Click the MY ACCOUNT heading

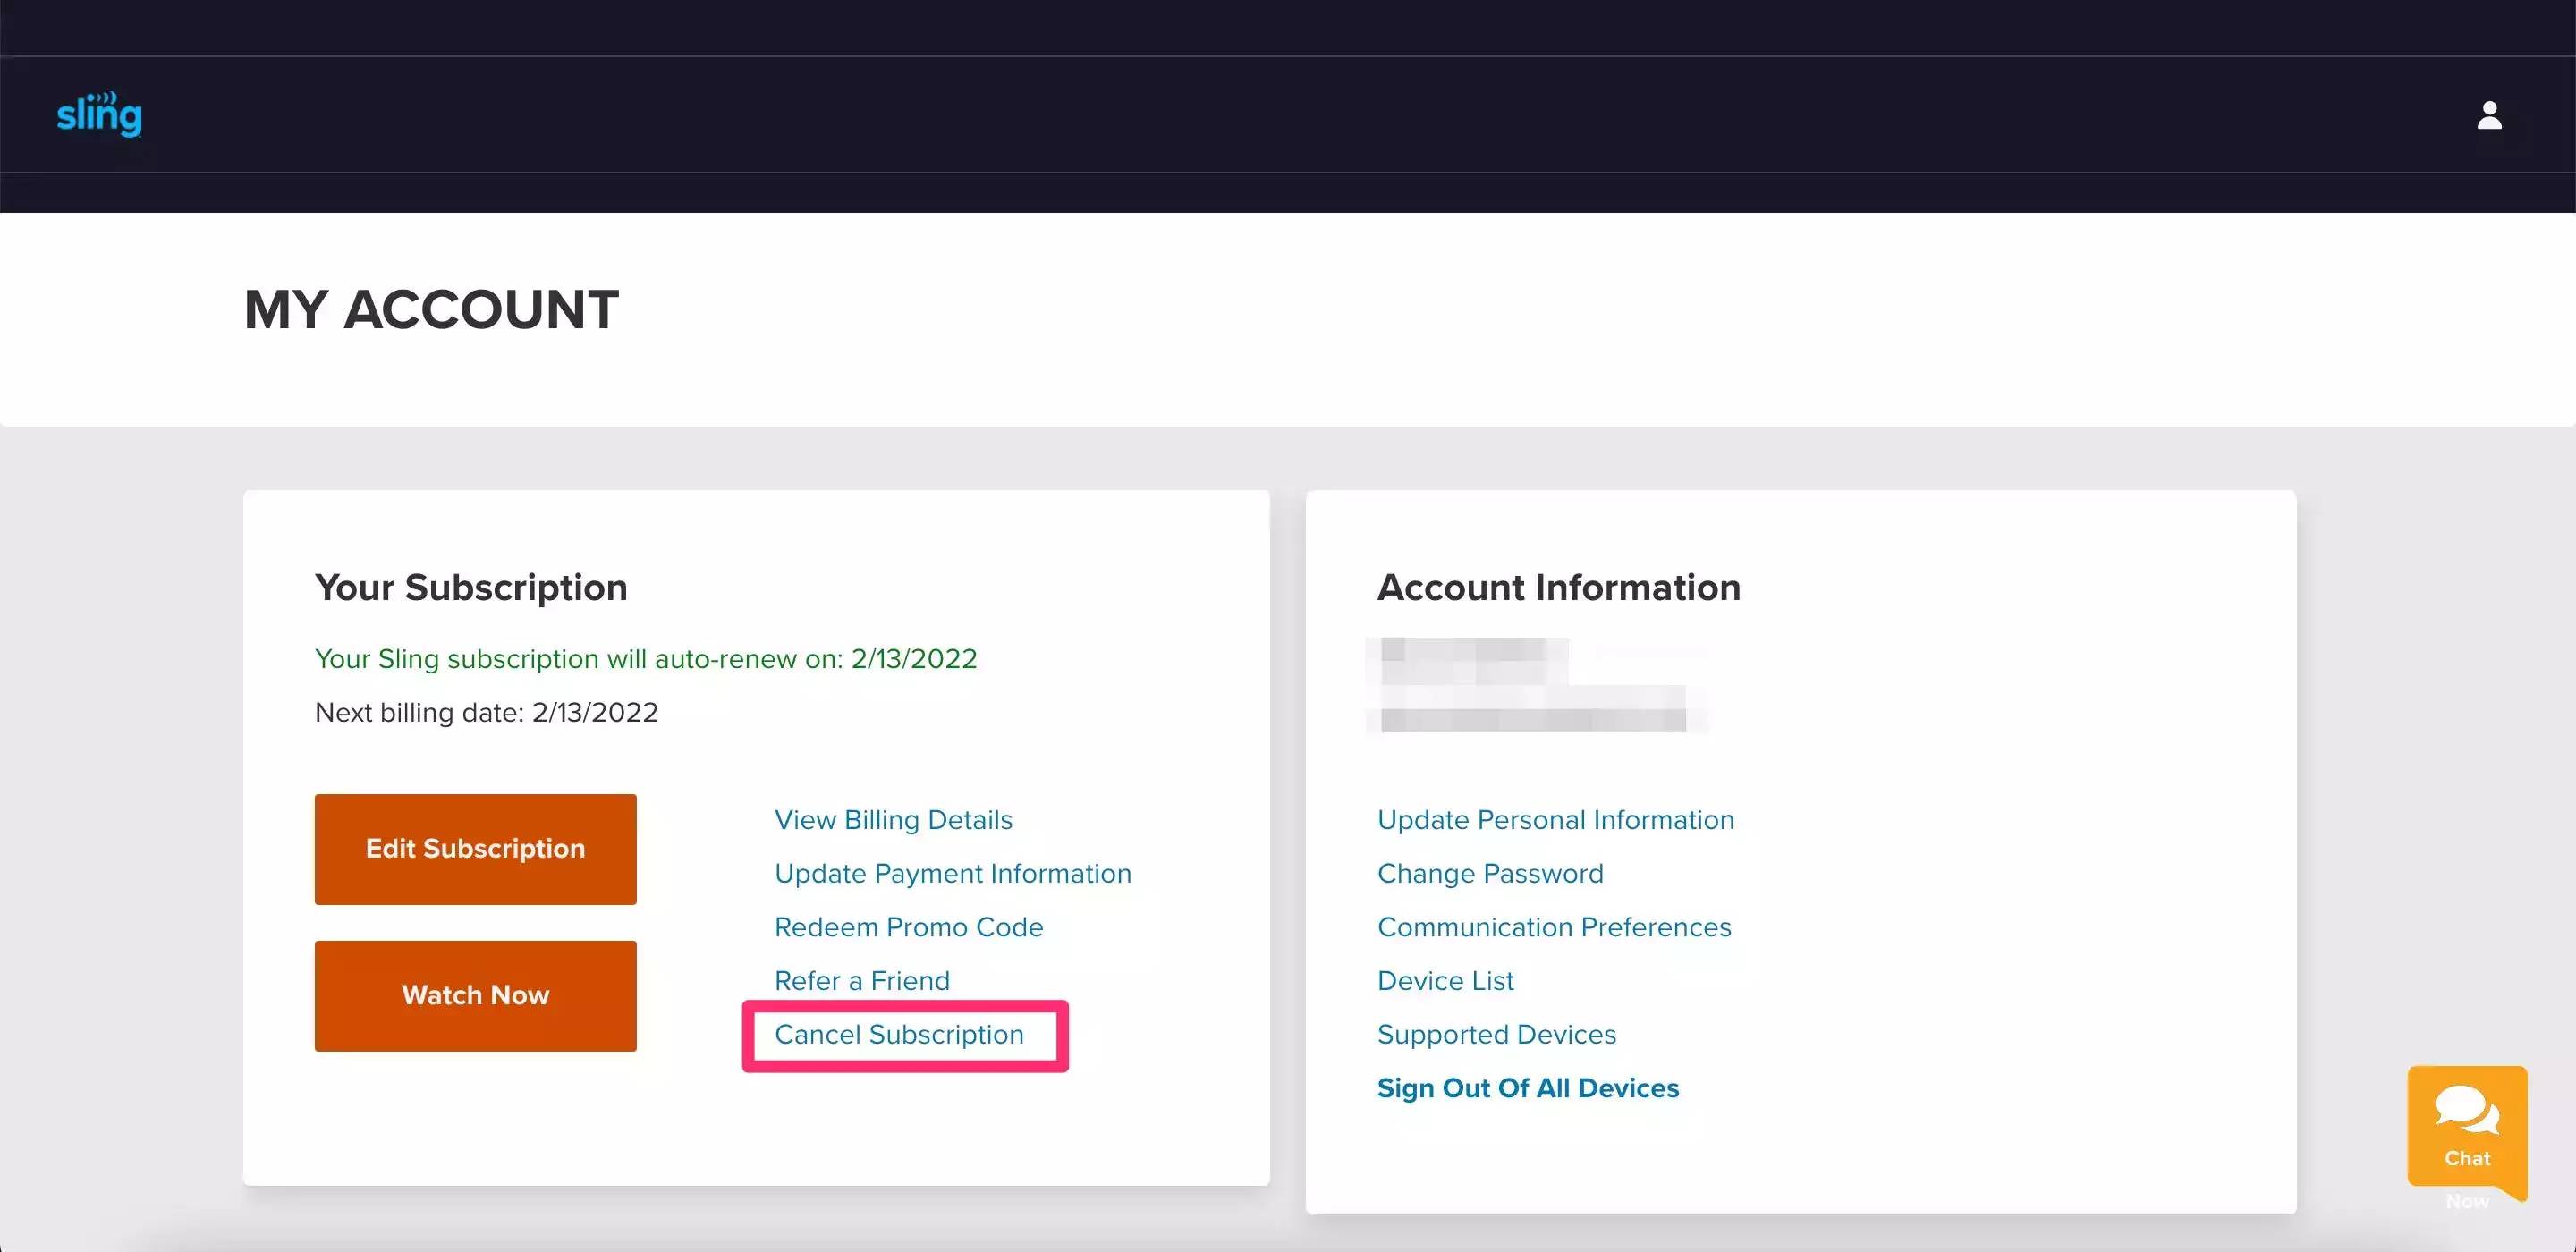point(431,309)
